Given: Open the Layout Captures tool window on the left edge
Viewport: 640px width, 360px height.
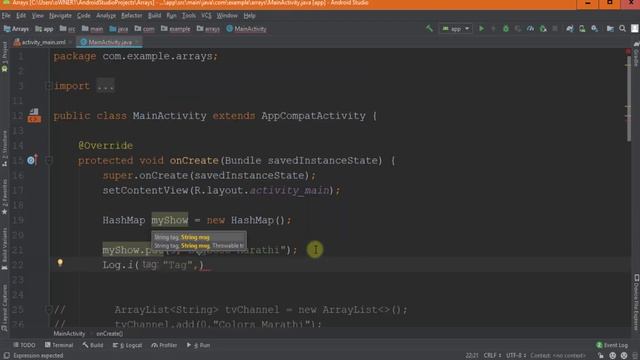Looking at the screenshot, I should point(4,307).
